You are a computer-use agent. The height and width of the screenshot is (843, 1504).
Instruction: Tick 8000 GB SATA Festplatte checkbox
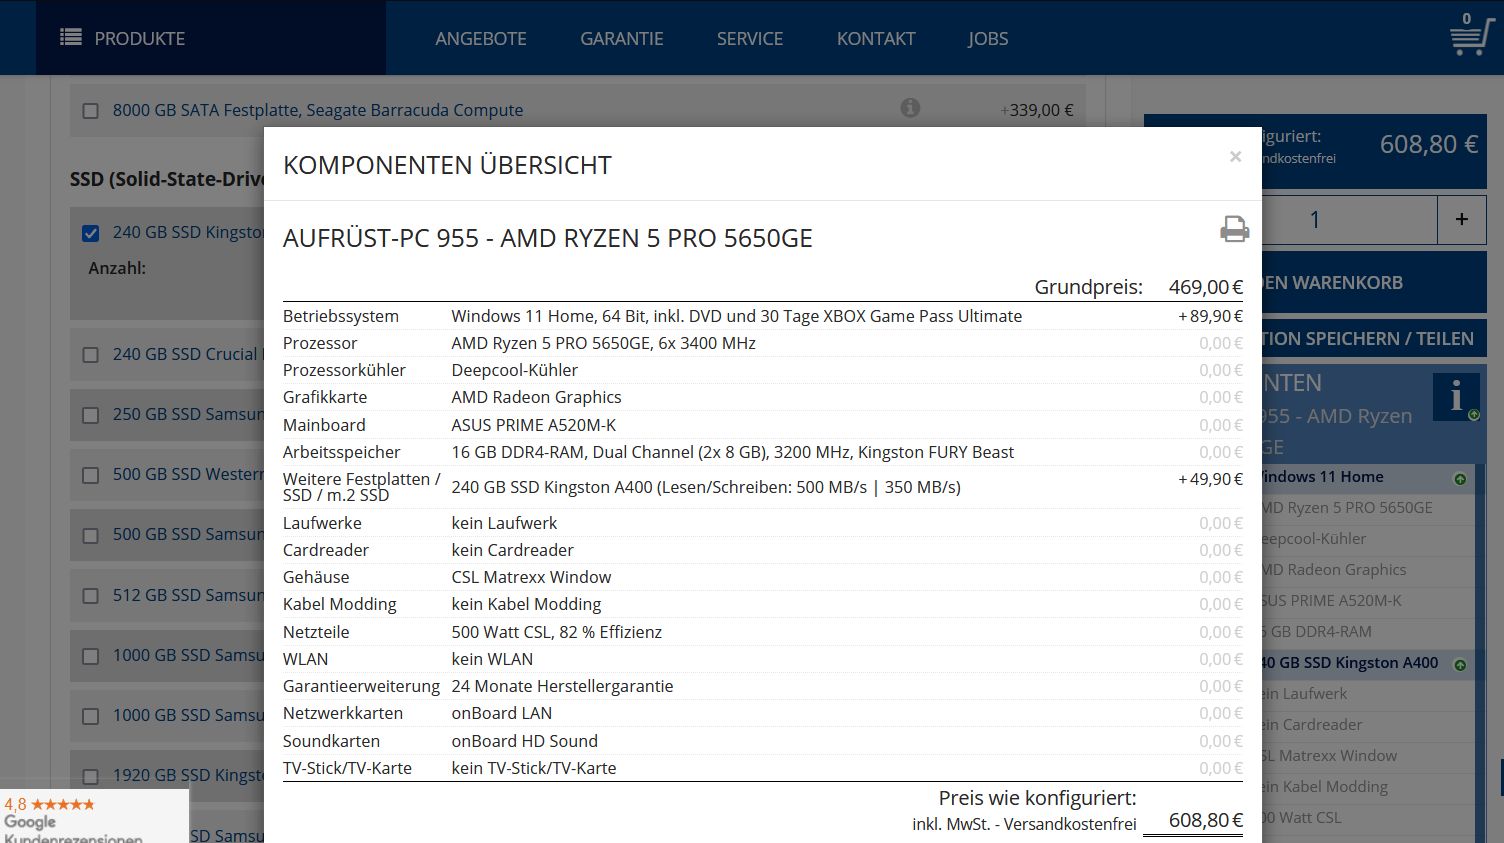coord(91,111)
